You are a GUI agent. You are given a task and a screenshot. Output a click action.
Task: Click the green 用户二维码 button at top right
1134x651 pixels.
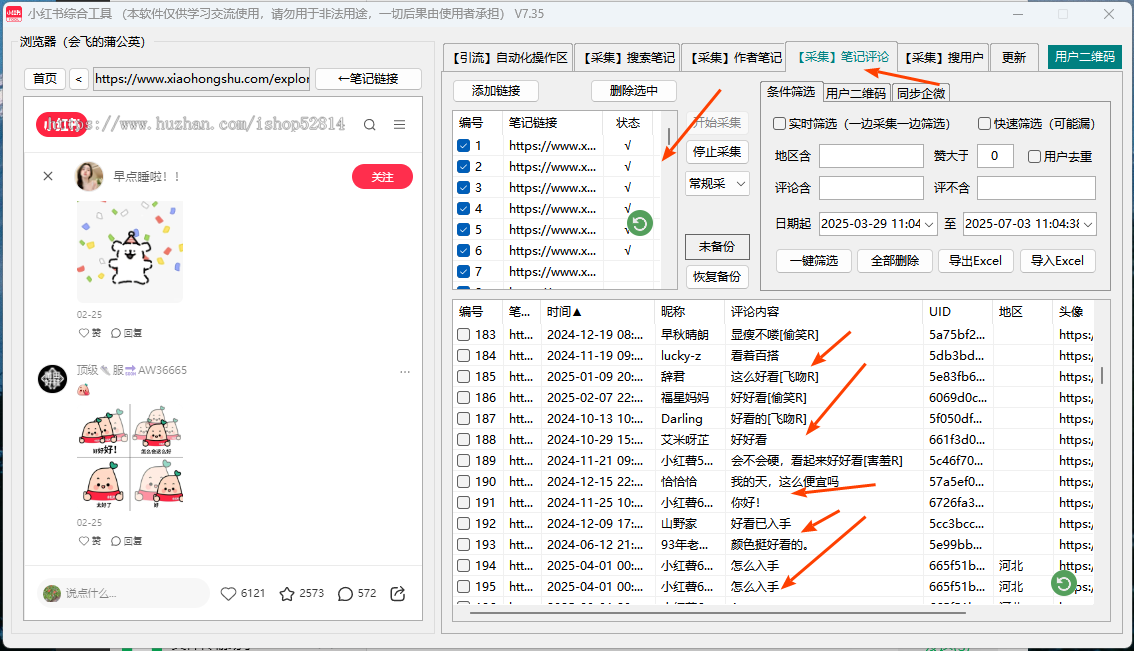(x=1085, y=56)
